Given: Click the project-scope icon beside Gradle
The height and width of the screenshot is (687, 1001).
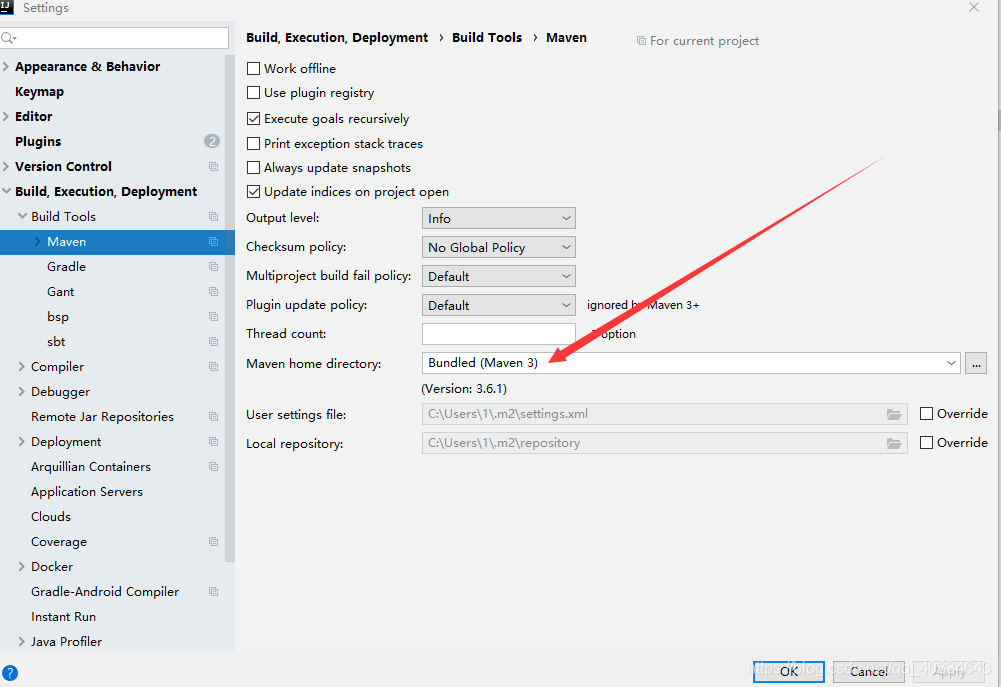Looking at the screenshot, I should tap(213, 267).
